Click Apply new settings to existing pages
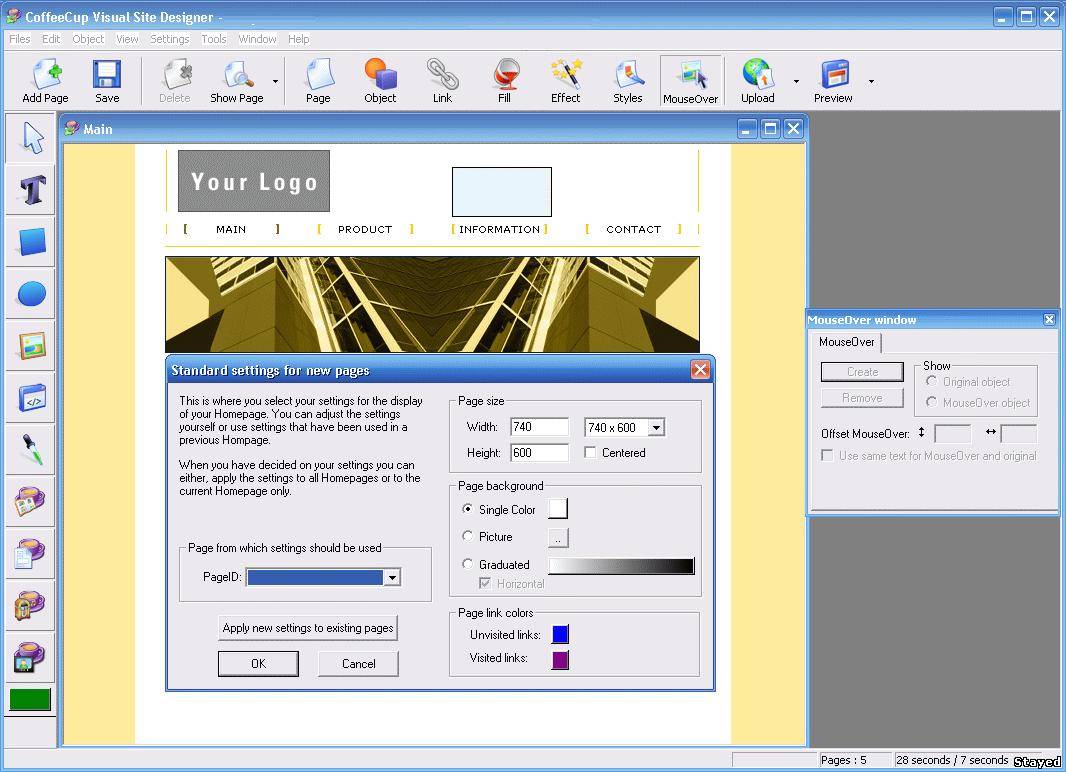This screenshot has height=772, width=1066. pos(308,628)
